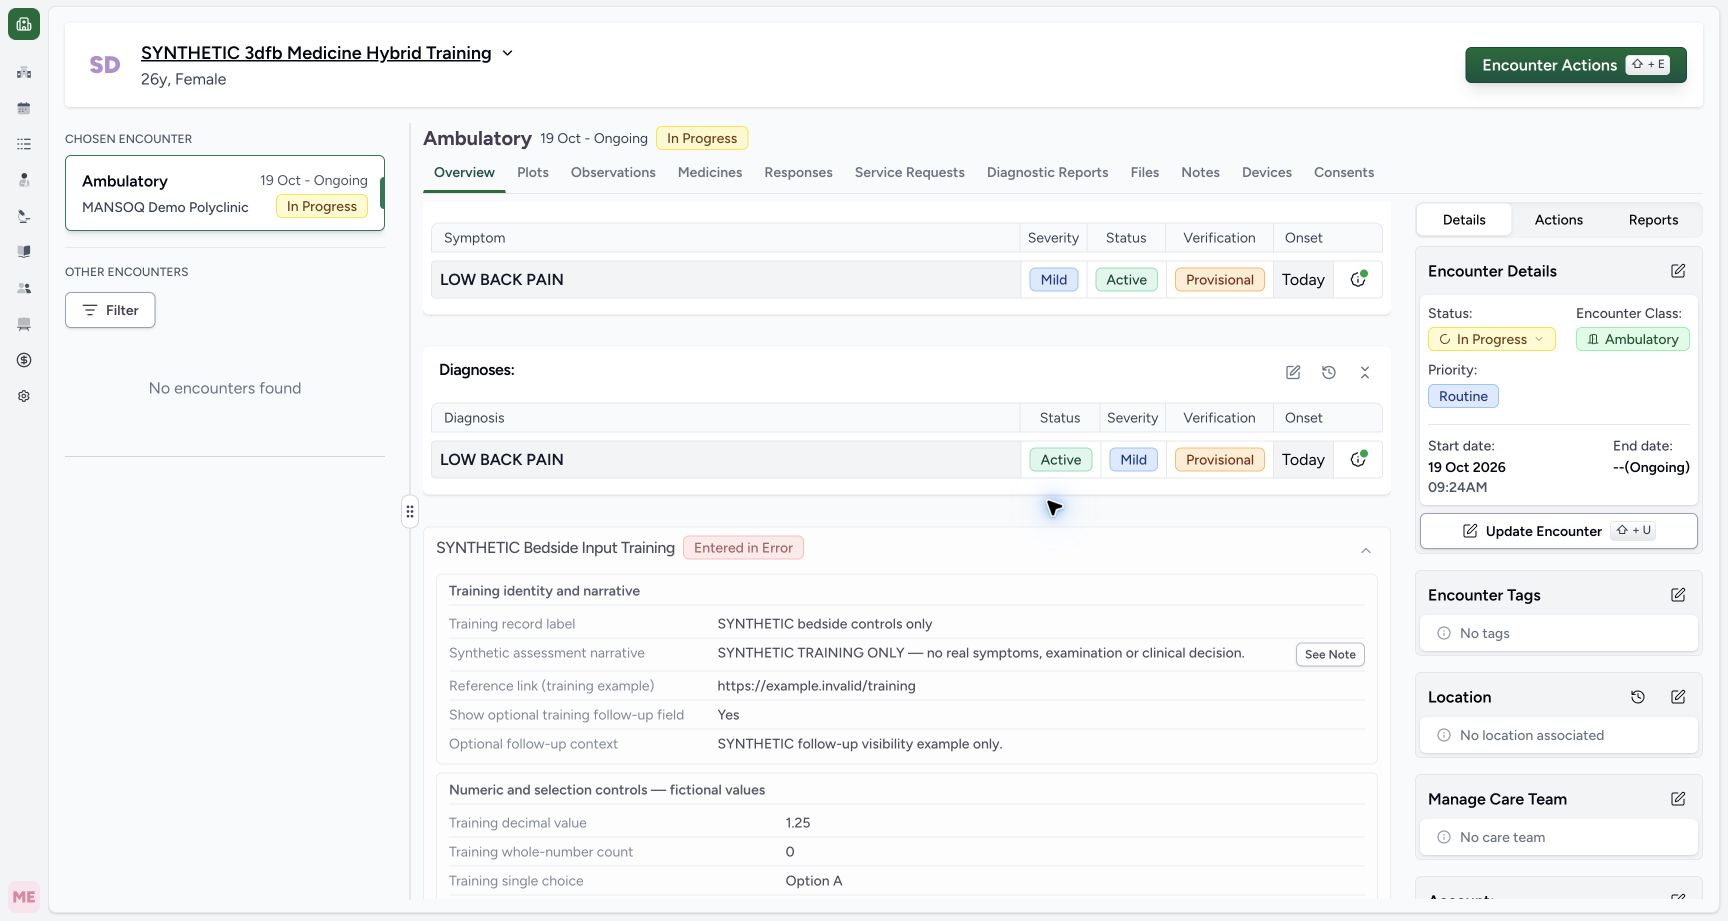
Task: Select the Reports tab in the side panel
Action: 1653,220
